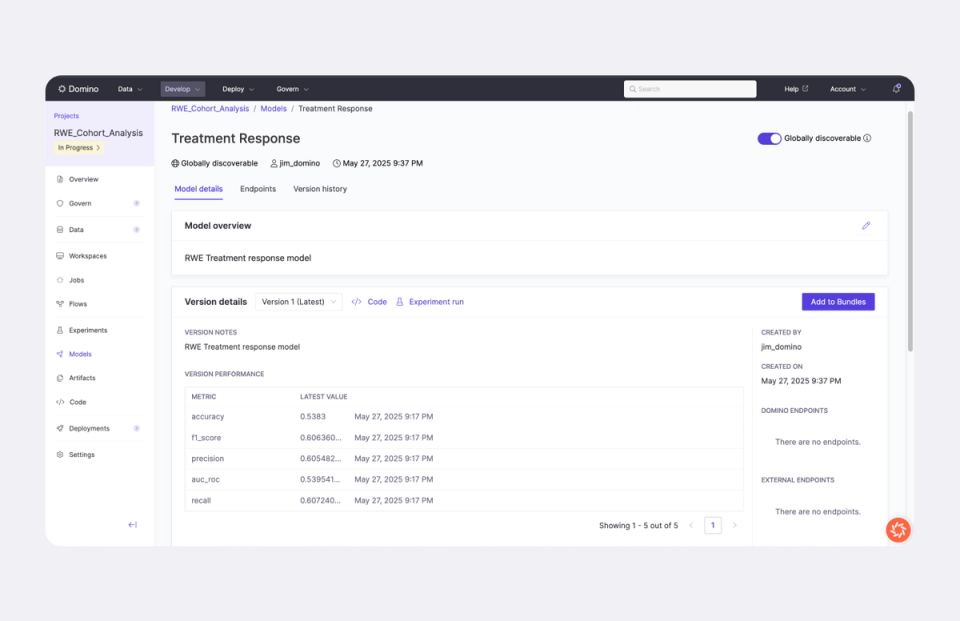
Task: Expand the Data sidebar badge
Action: pyautogui.click(x=137, y=230)
